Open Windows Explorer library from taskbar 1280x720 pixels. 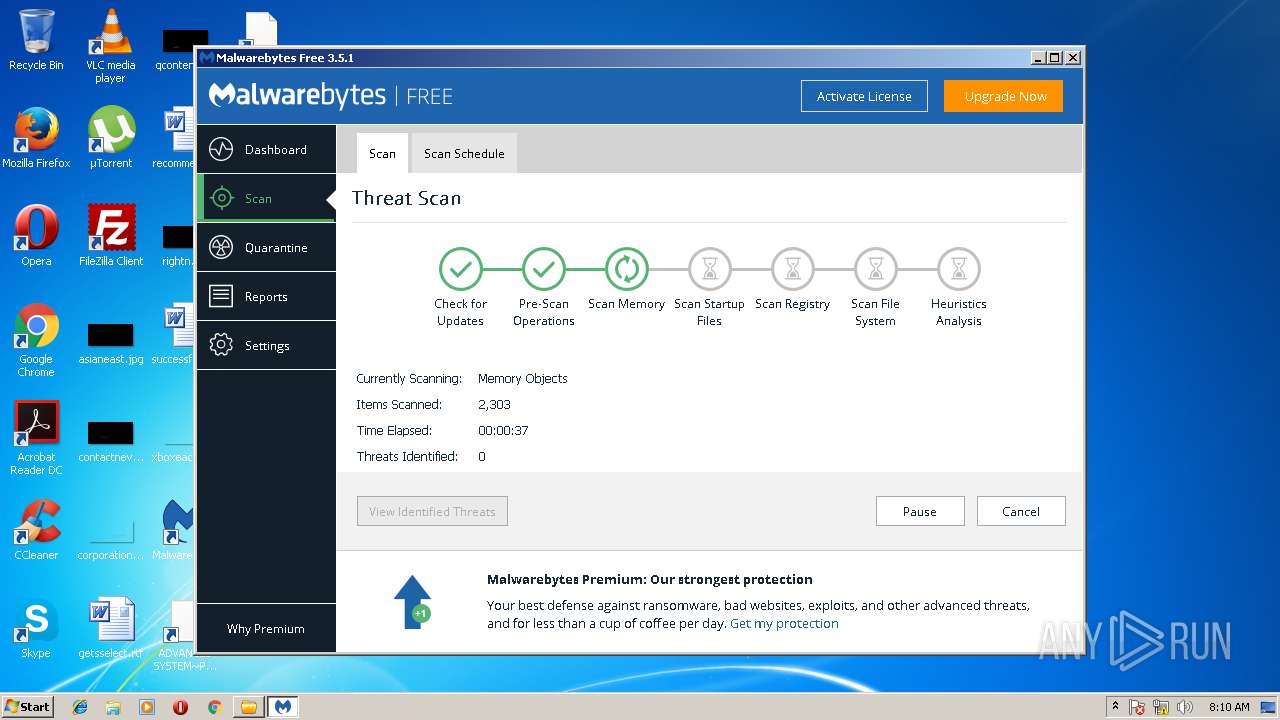pyautogui.click(x=113, y=707)
